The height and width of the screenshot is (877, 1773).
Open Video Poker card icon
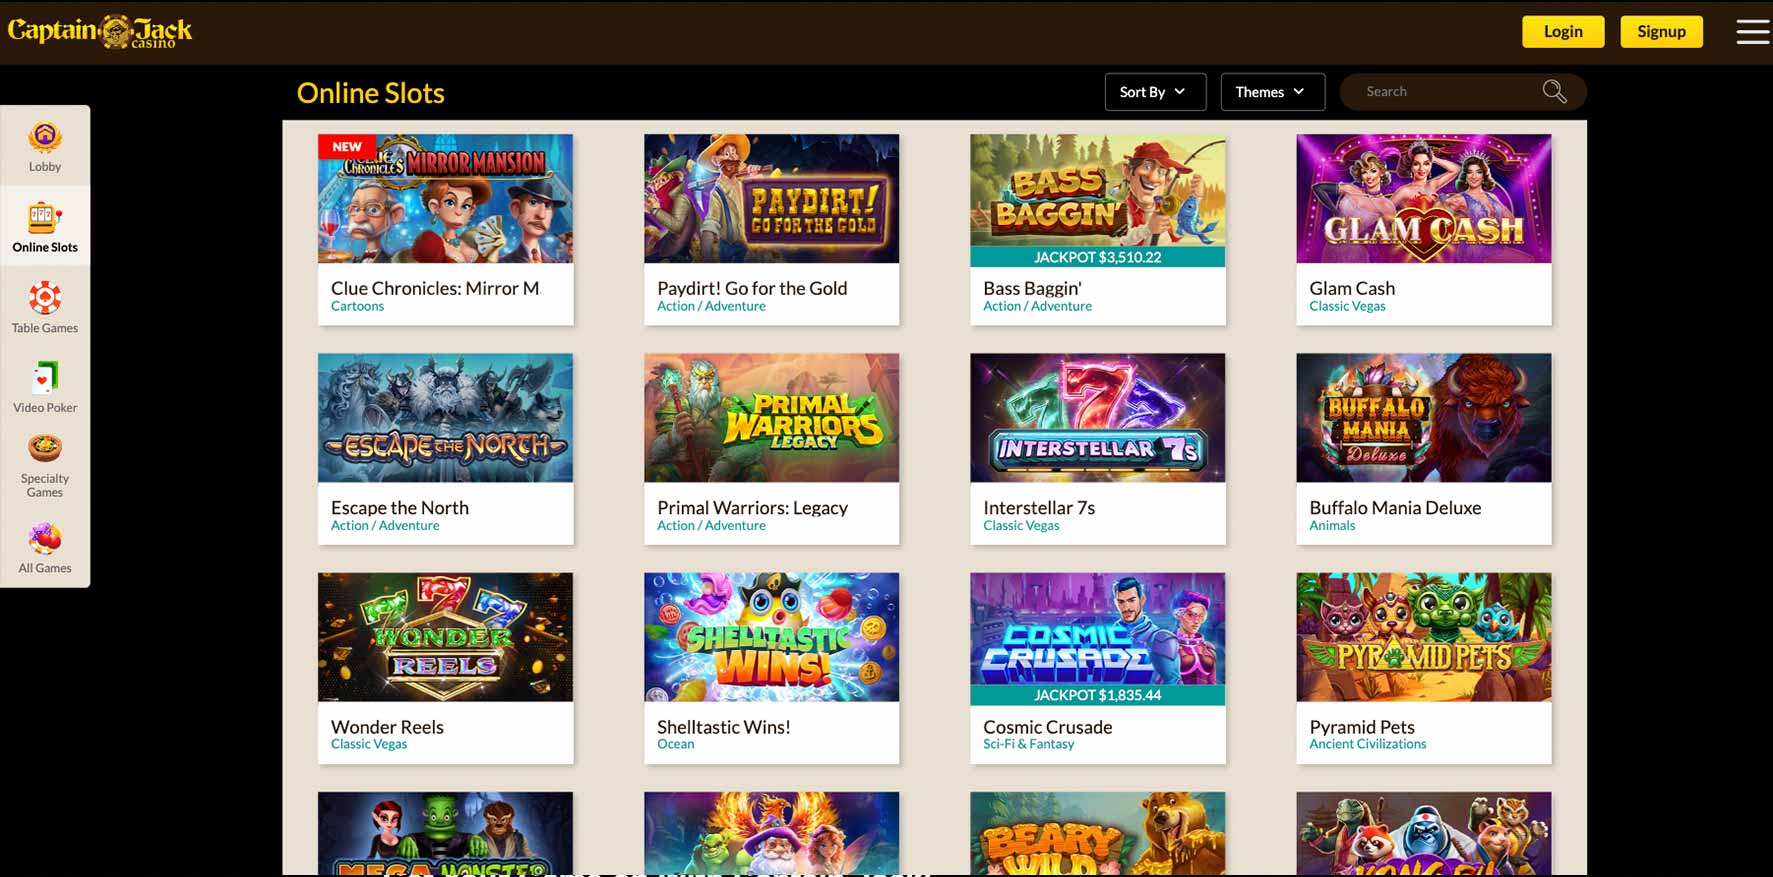45,378
